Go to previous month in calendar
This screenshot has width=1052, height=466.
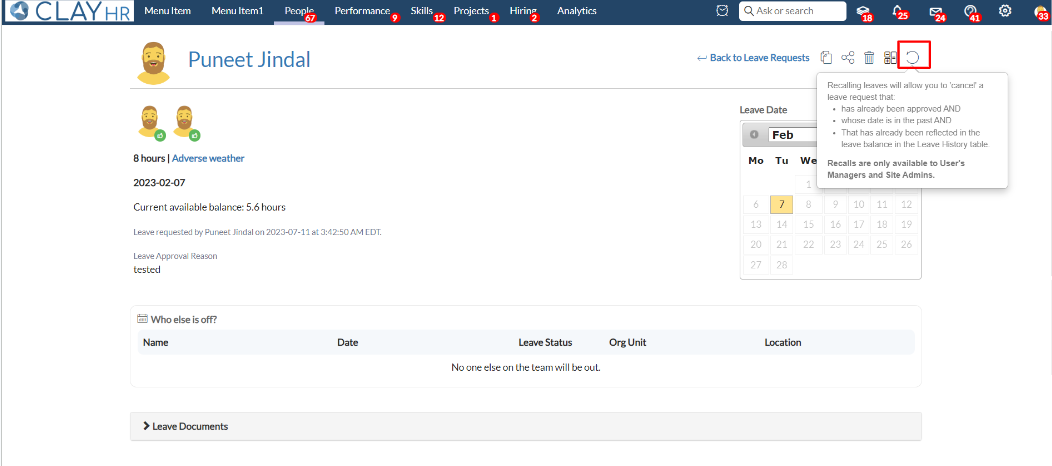(754, 135)
